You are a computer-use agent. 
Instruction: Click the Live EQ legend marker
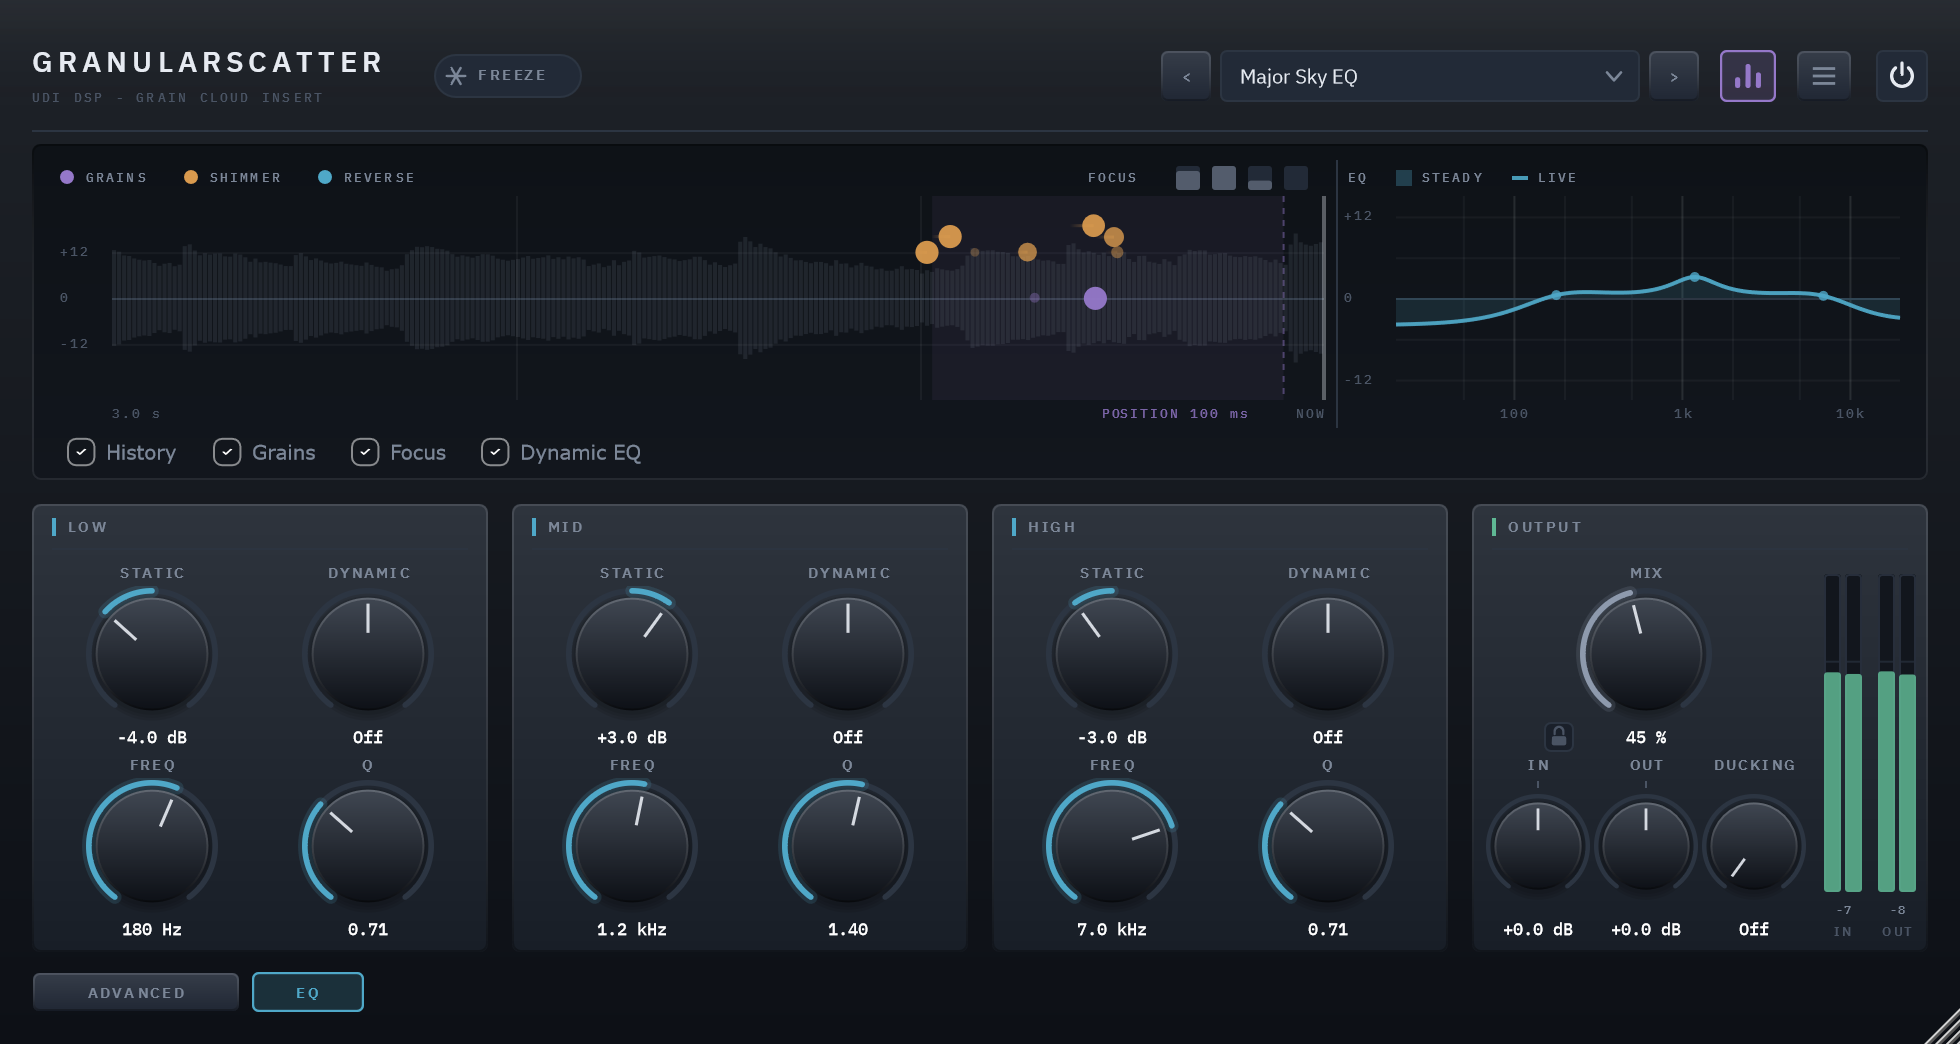tap(1520, 177)
